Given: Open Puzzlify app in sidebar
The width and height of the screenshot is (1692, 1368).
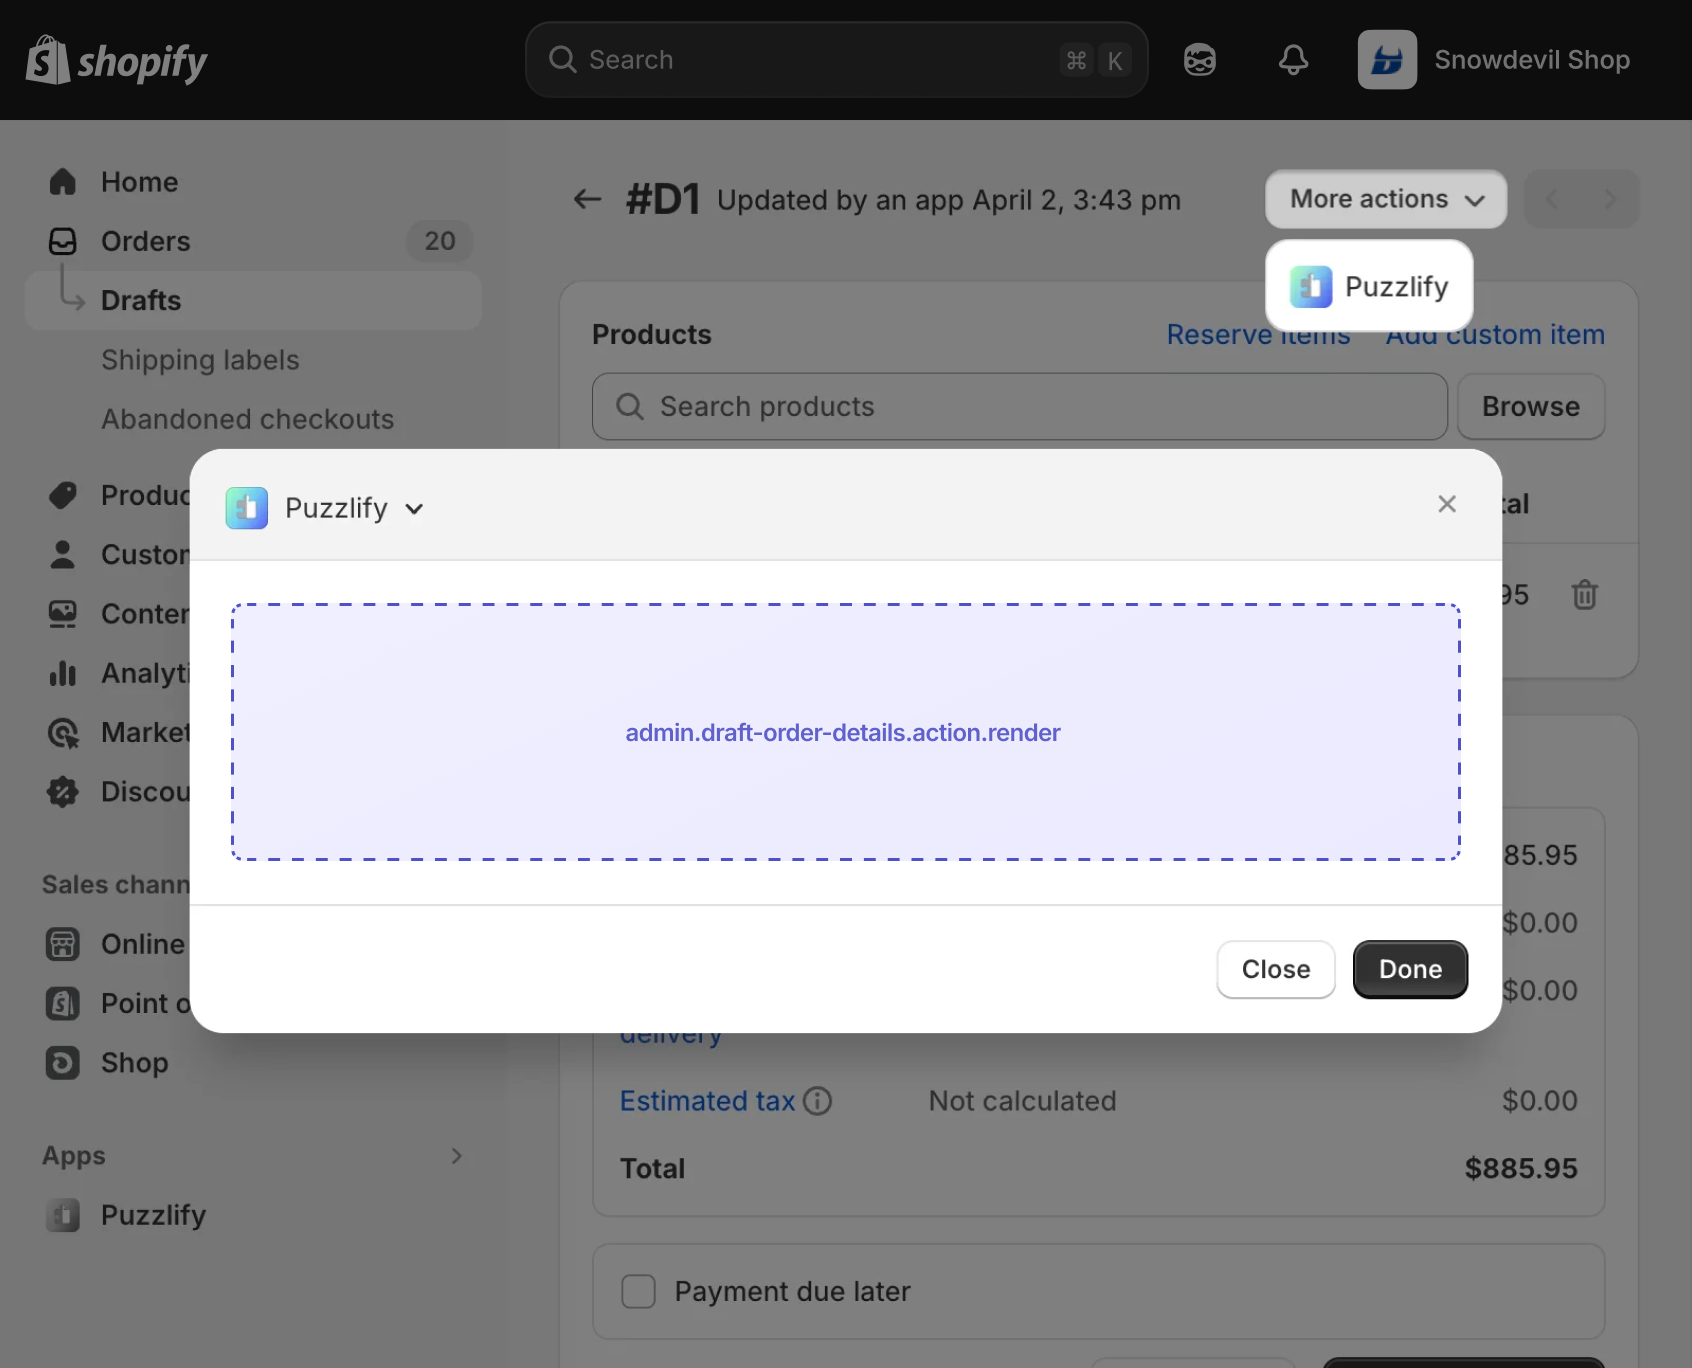Looking at the screenshot, I should pos(254,1215).
